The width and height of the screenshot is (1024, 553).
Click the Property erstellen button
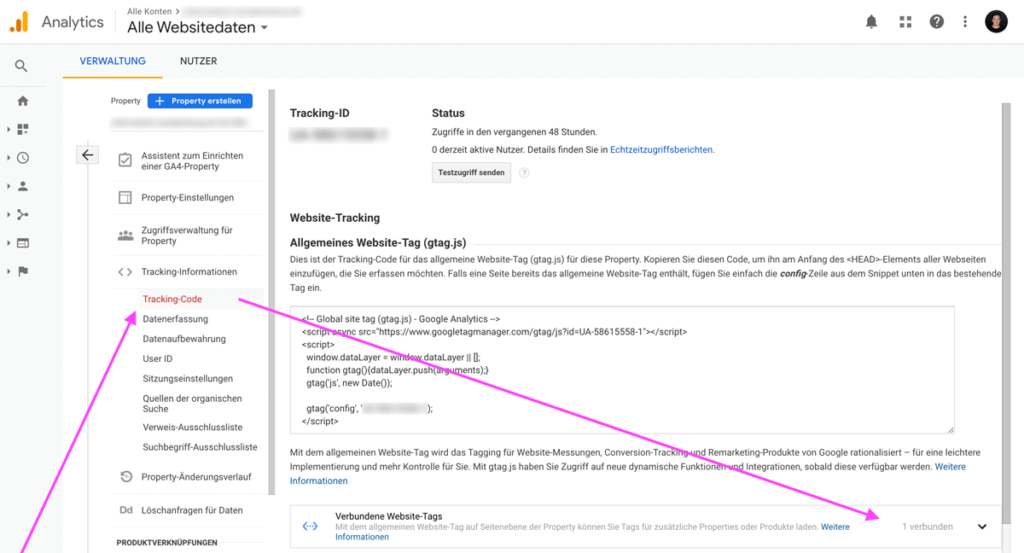200,101
